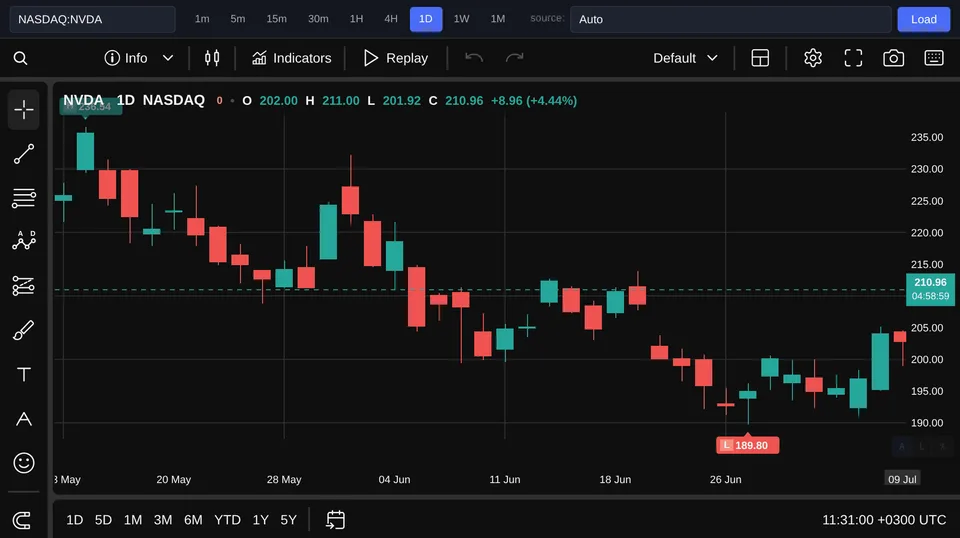Screen dimensions: 960x538
Task: Open the keyboard shortcuts icon
Action: click(934, 58)
